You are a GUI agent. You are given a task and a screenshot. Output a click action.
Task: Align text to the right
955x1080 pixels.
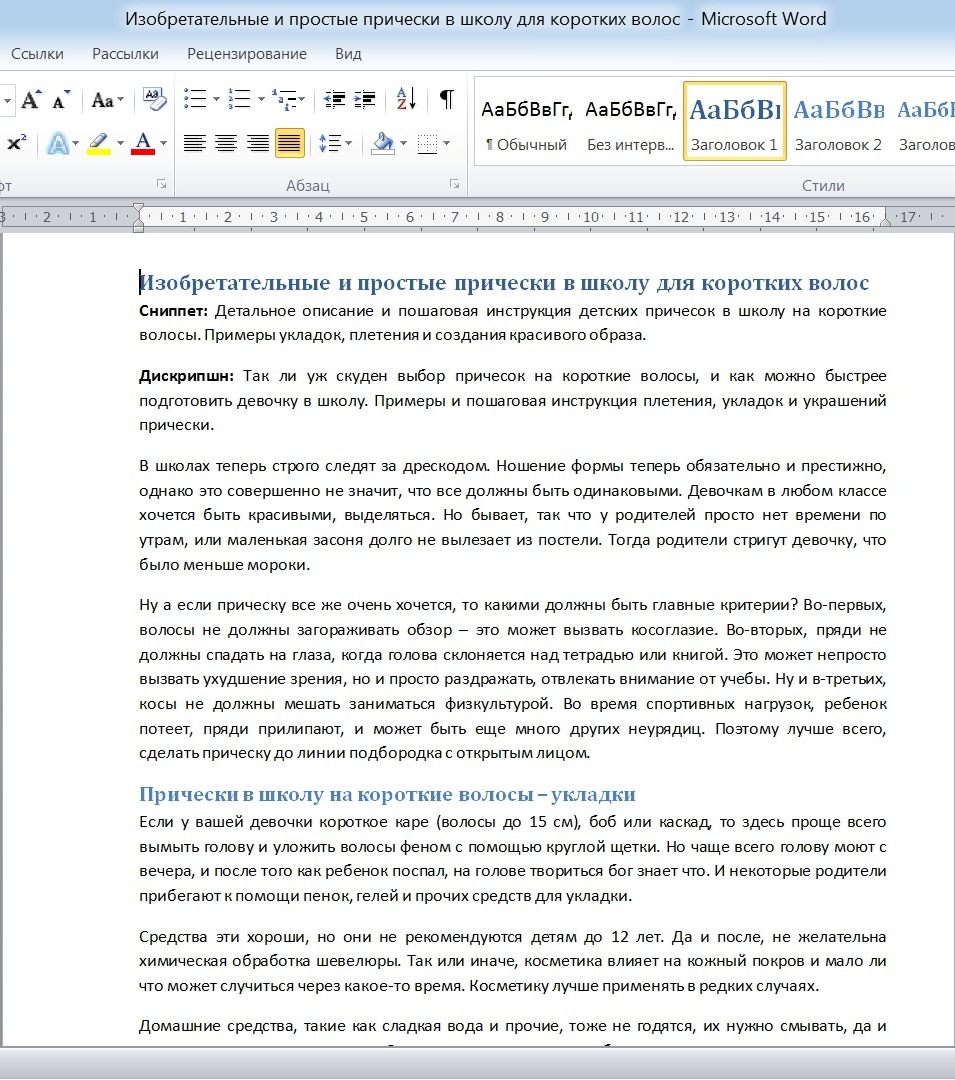click(x=258, y=143)
